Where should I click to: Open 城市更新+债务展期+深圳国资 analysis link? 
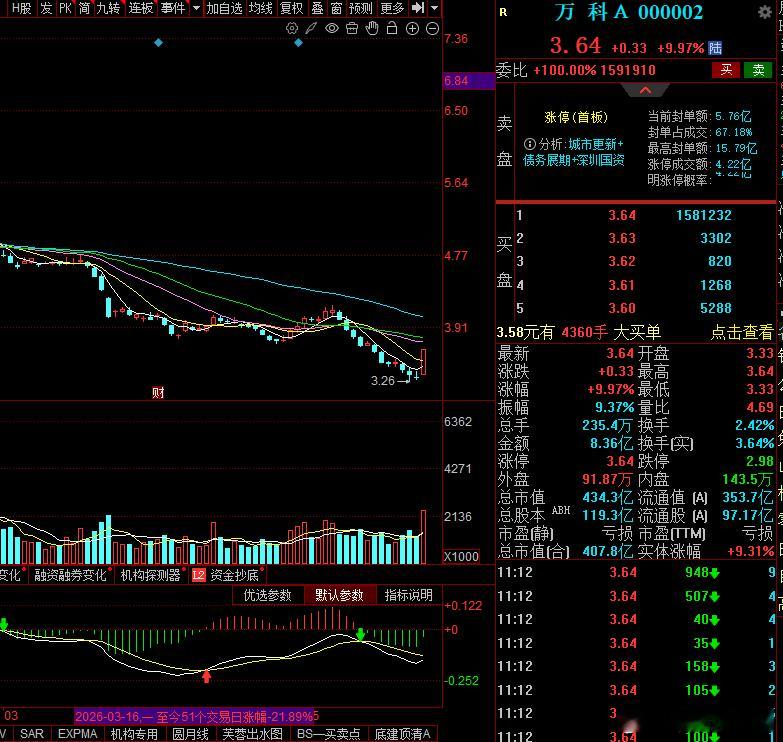pos(573,152)
